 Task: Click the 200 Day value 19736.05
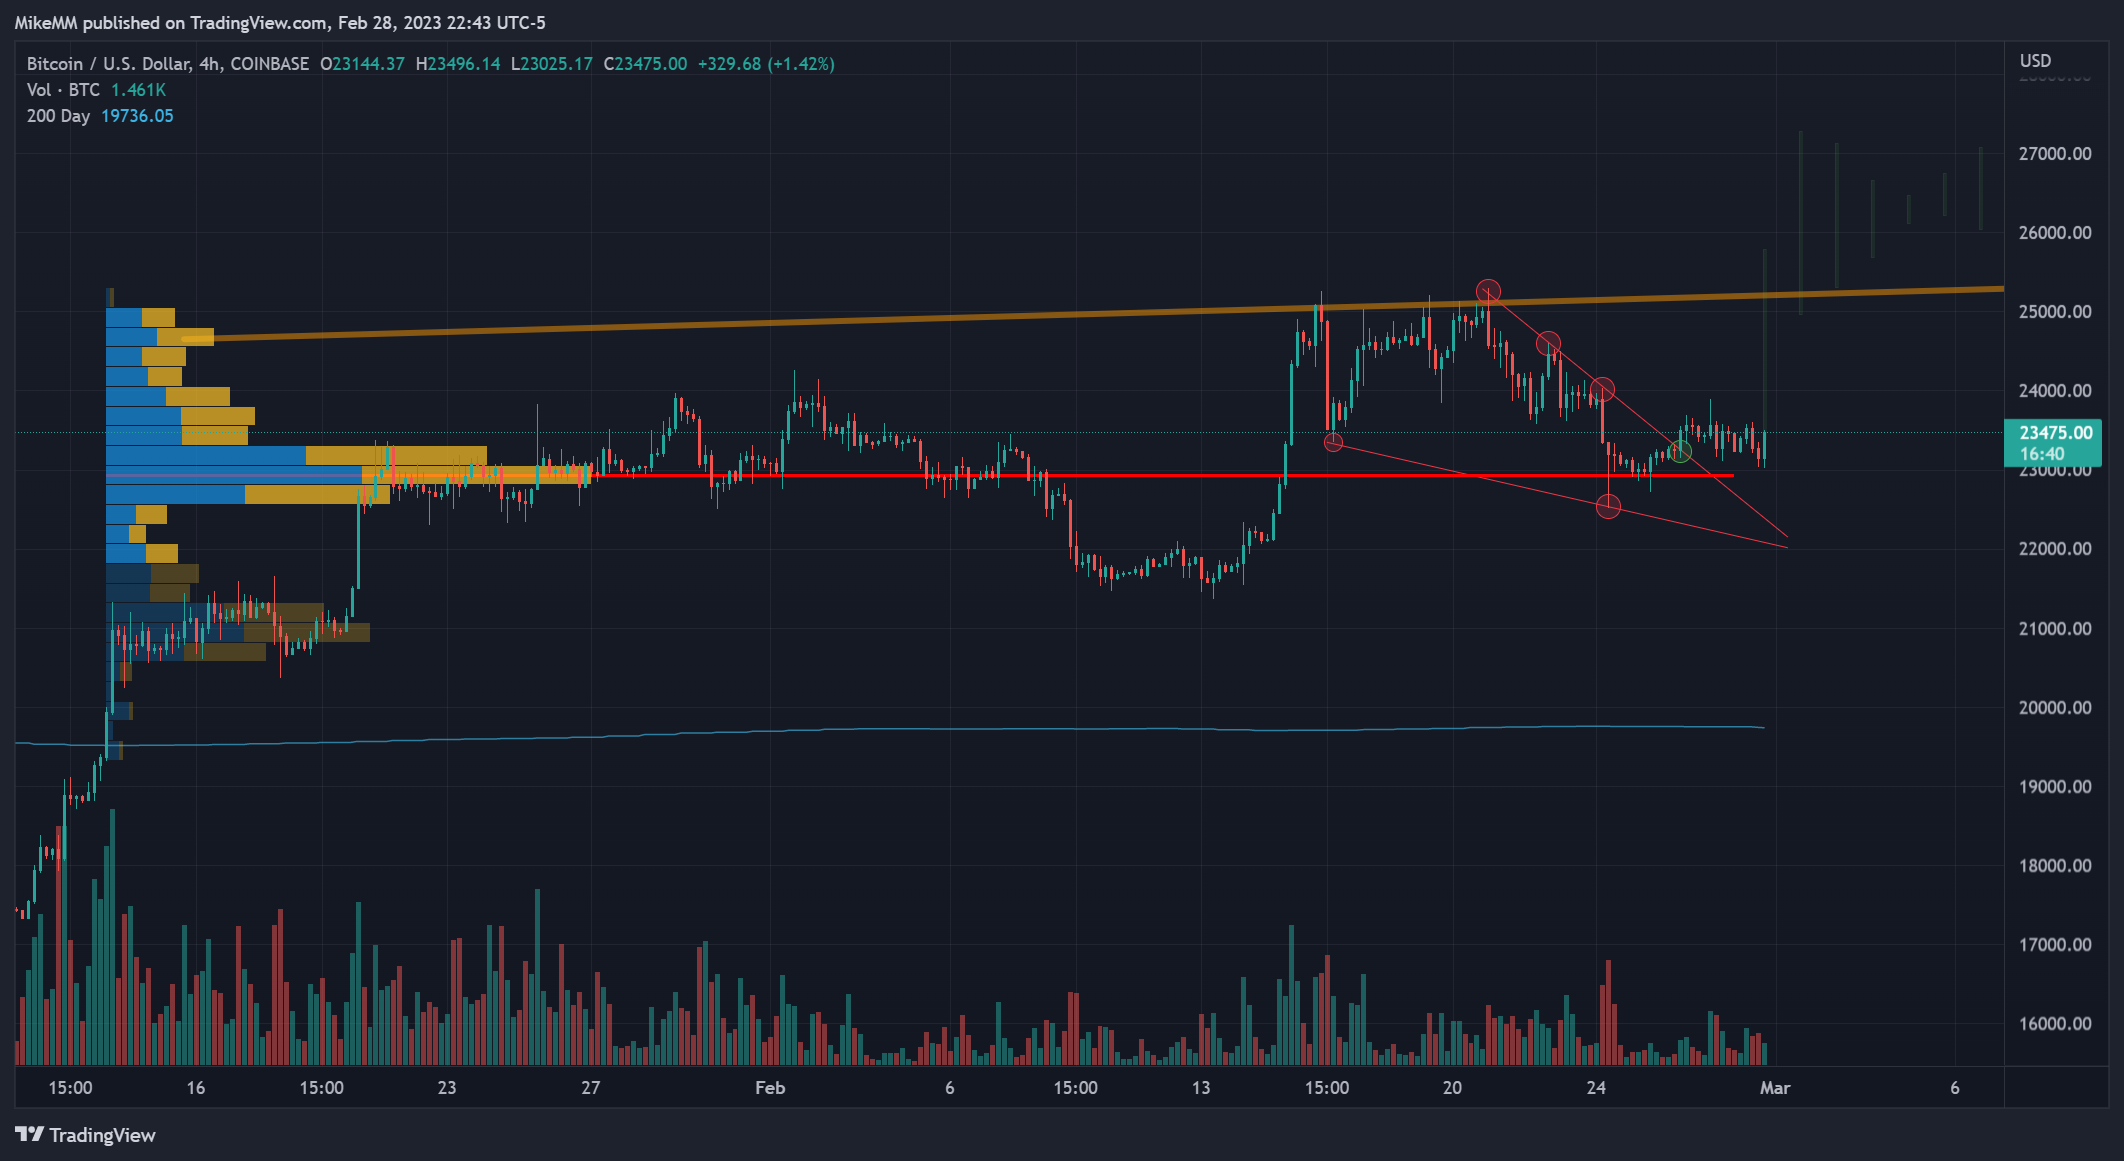[x=137, y=116]
